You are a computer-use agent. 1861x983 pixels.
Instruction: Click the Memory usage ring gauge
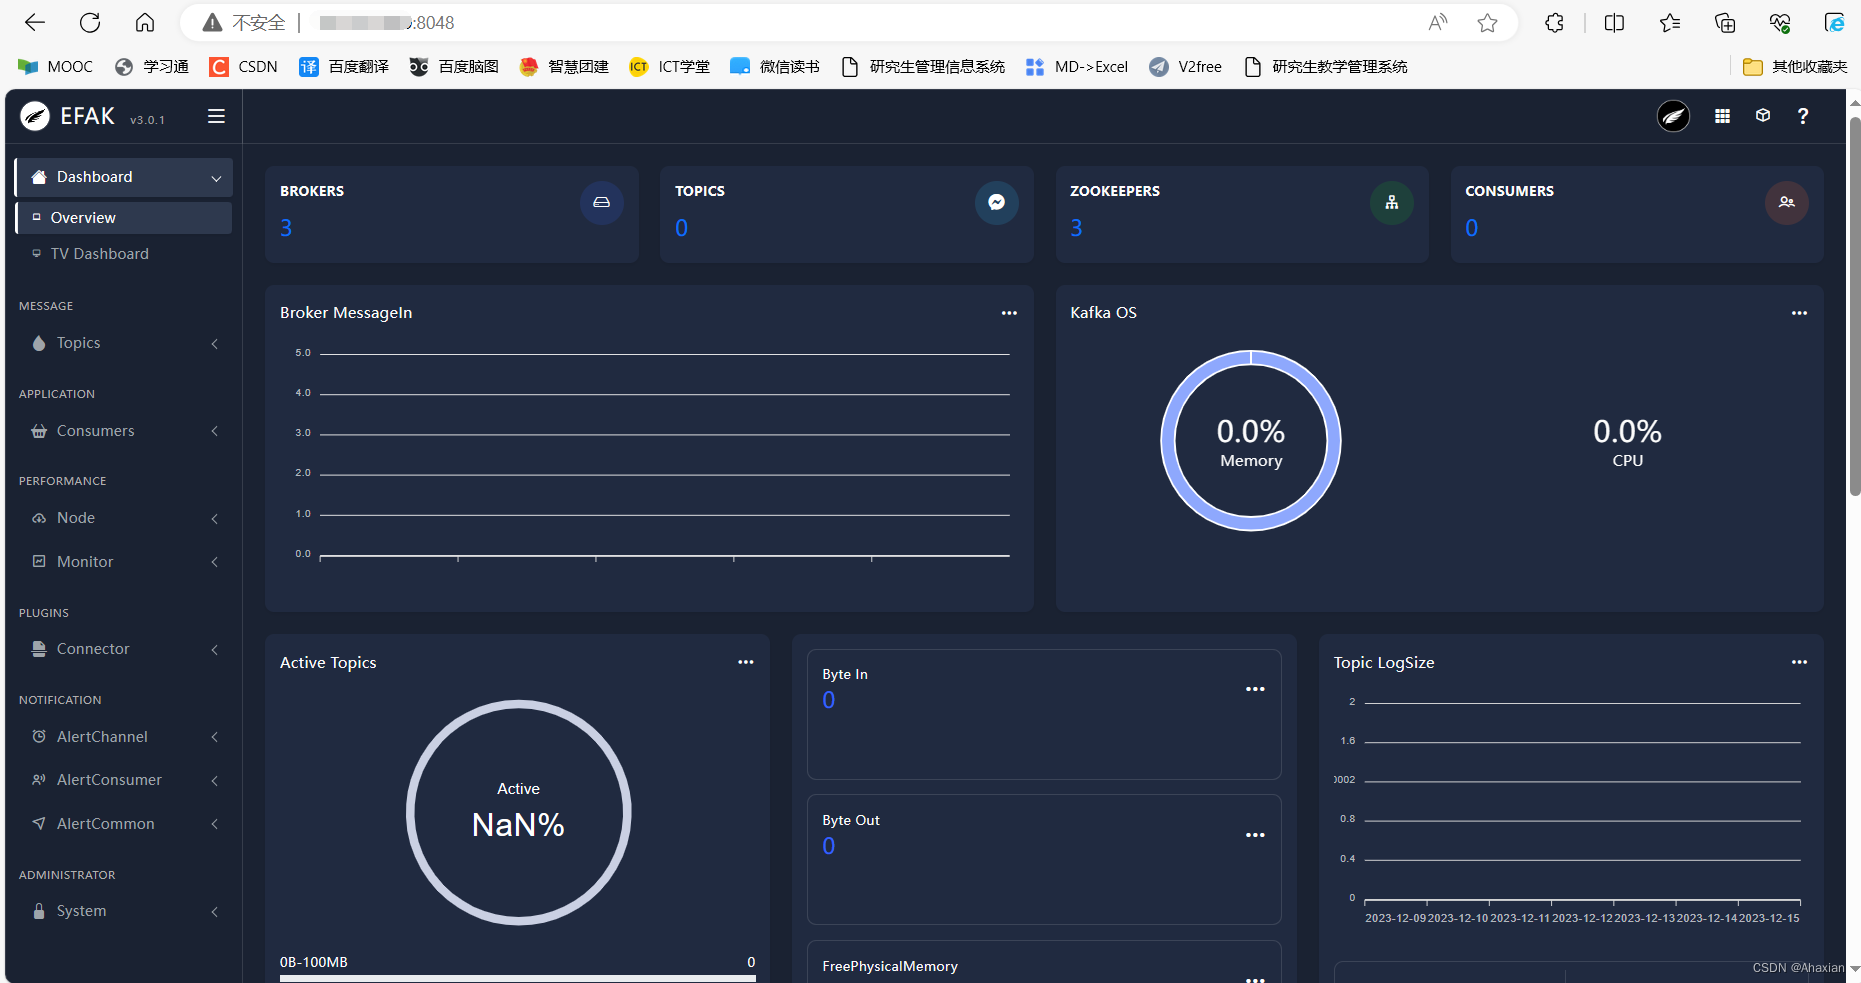click(1251, 441)
